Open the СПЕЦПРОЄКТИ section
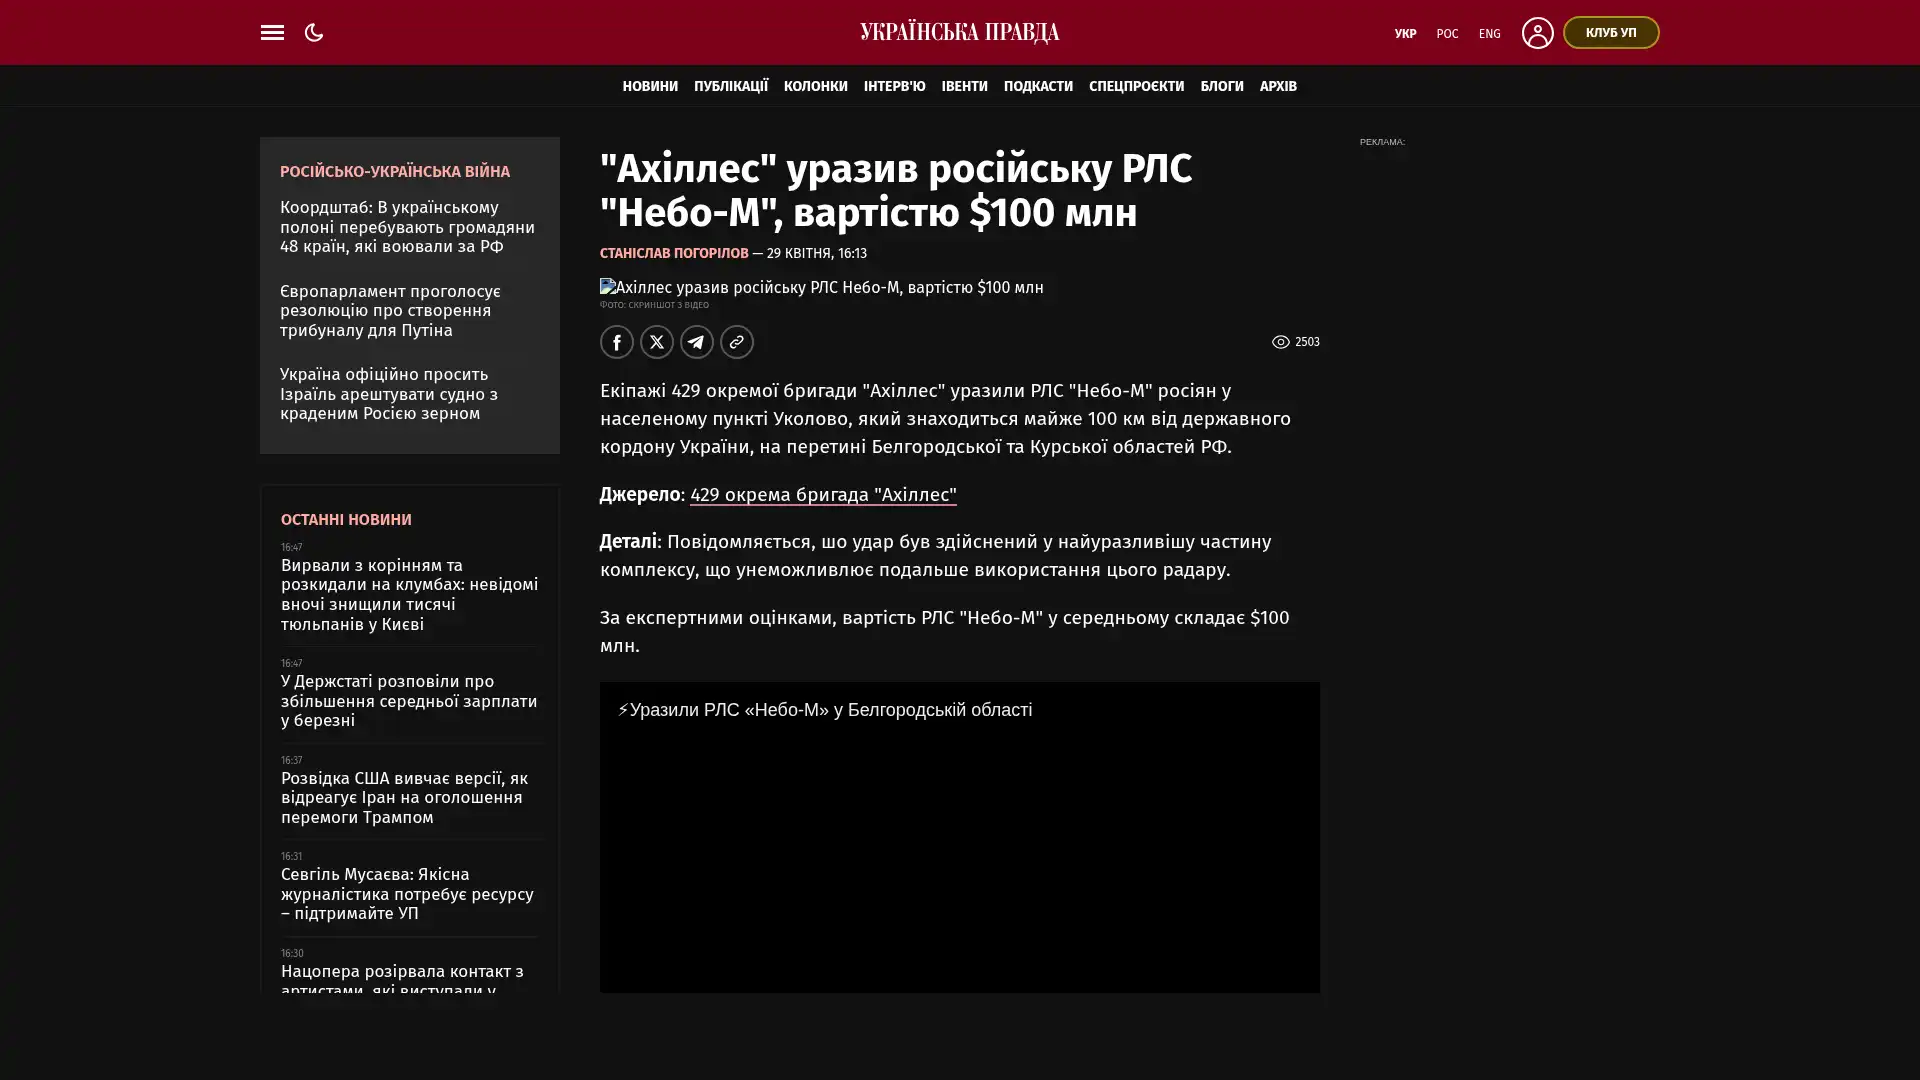This screenshot has width=1920, height=1080. (1136, 86)
